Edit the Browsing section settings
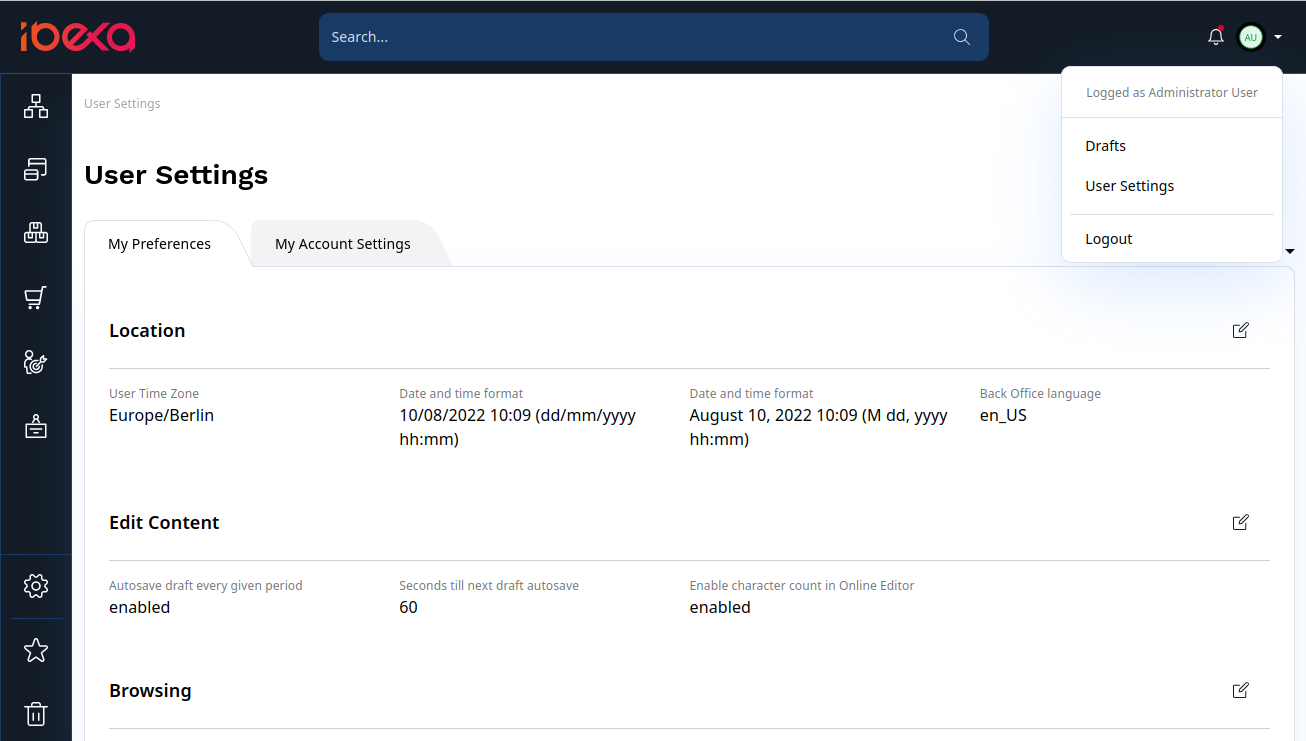This screenshot has height=741, width=1306. click(x=1241, y=690)
